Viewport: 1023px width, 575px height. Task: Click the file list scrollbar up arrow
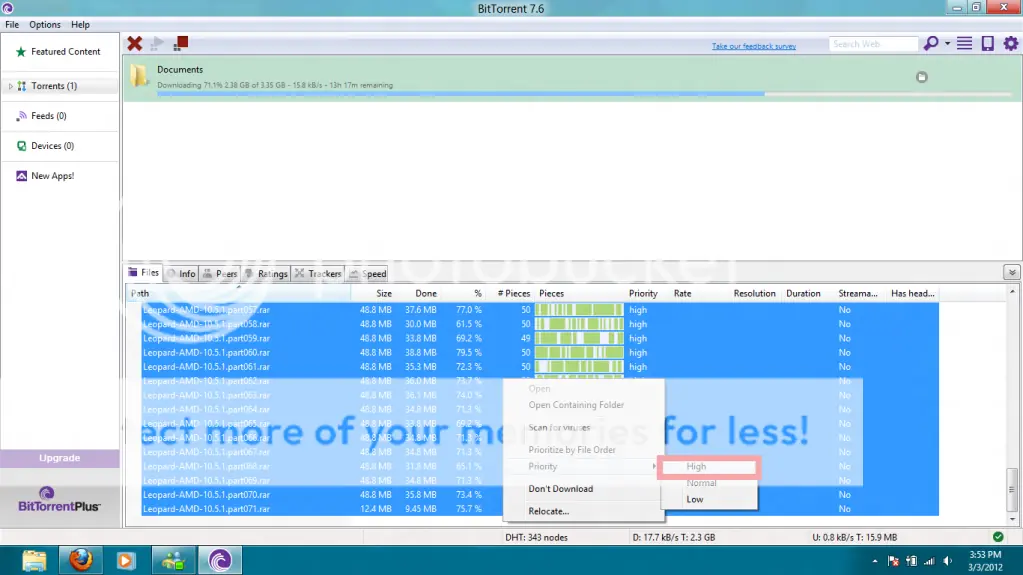point(1012,292)
